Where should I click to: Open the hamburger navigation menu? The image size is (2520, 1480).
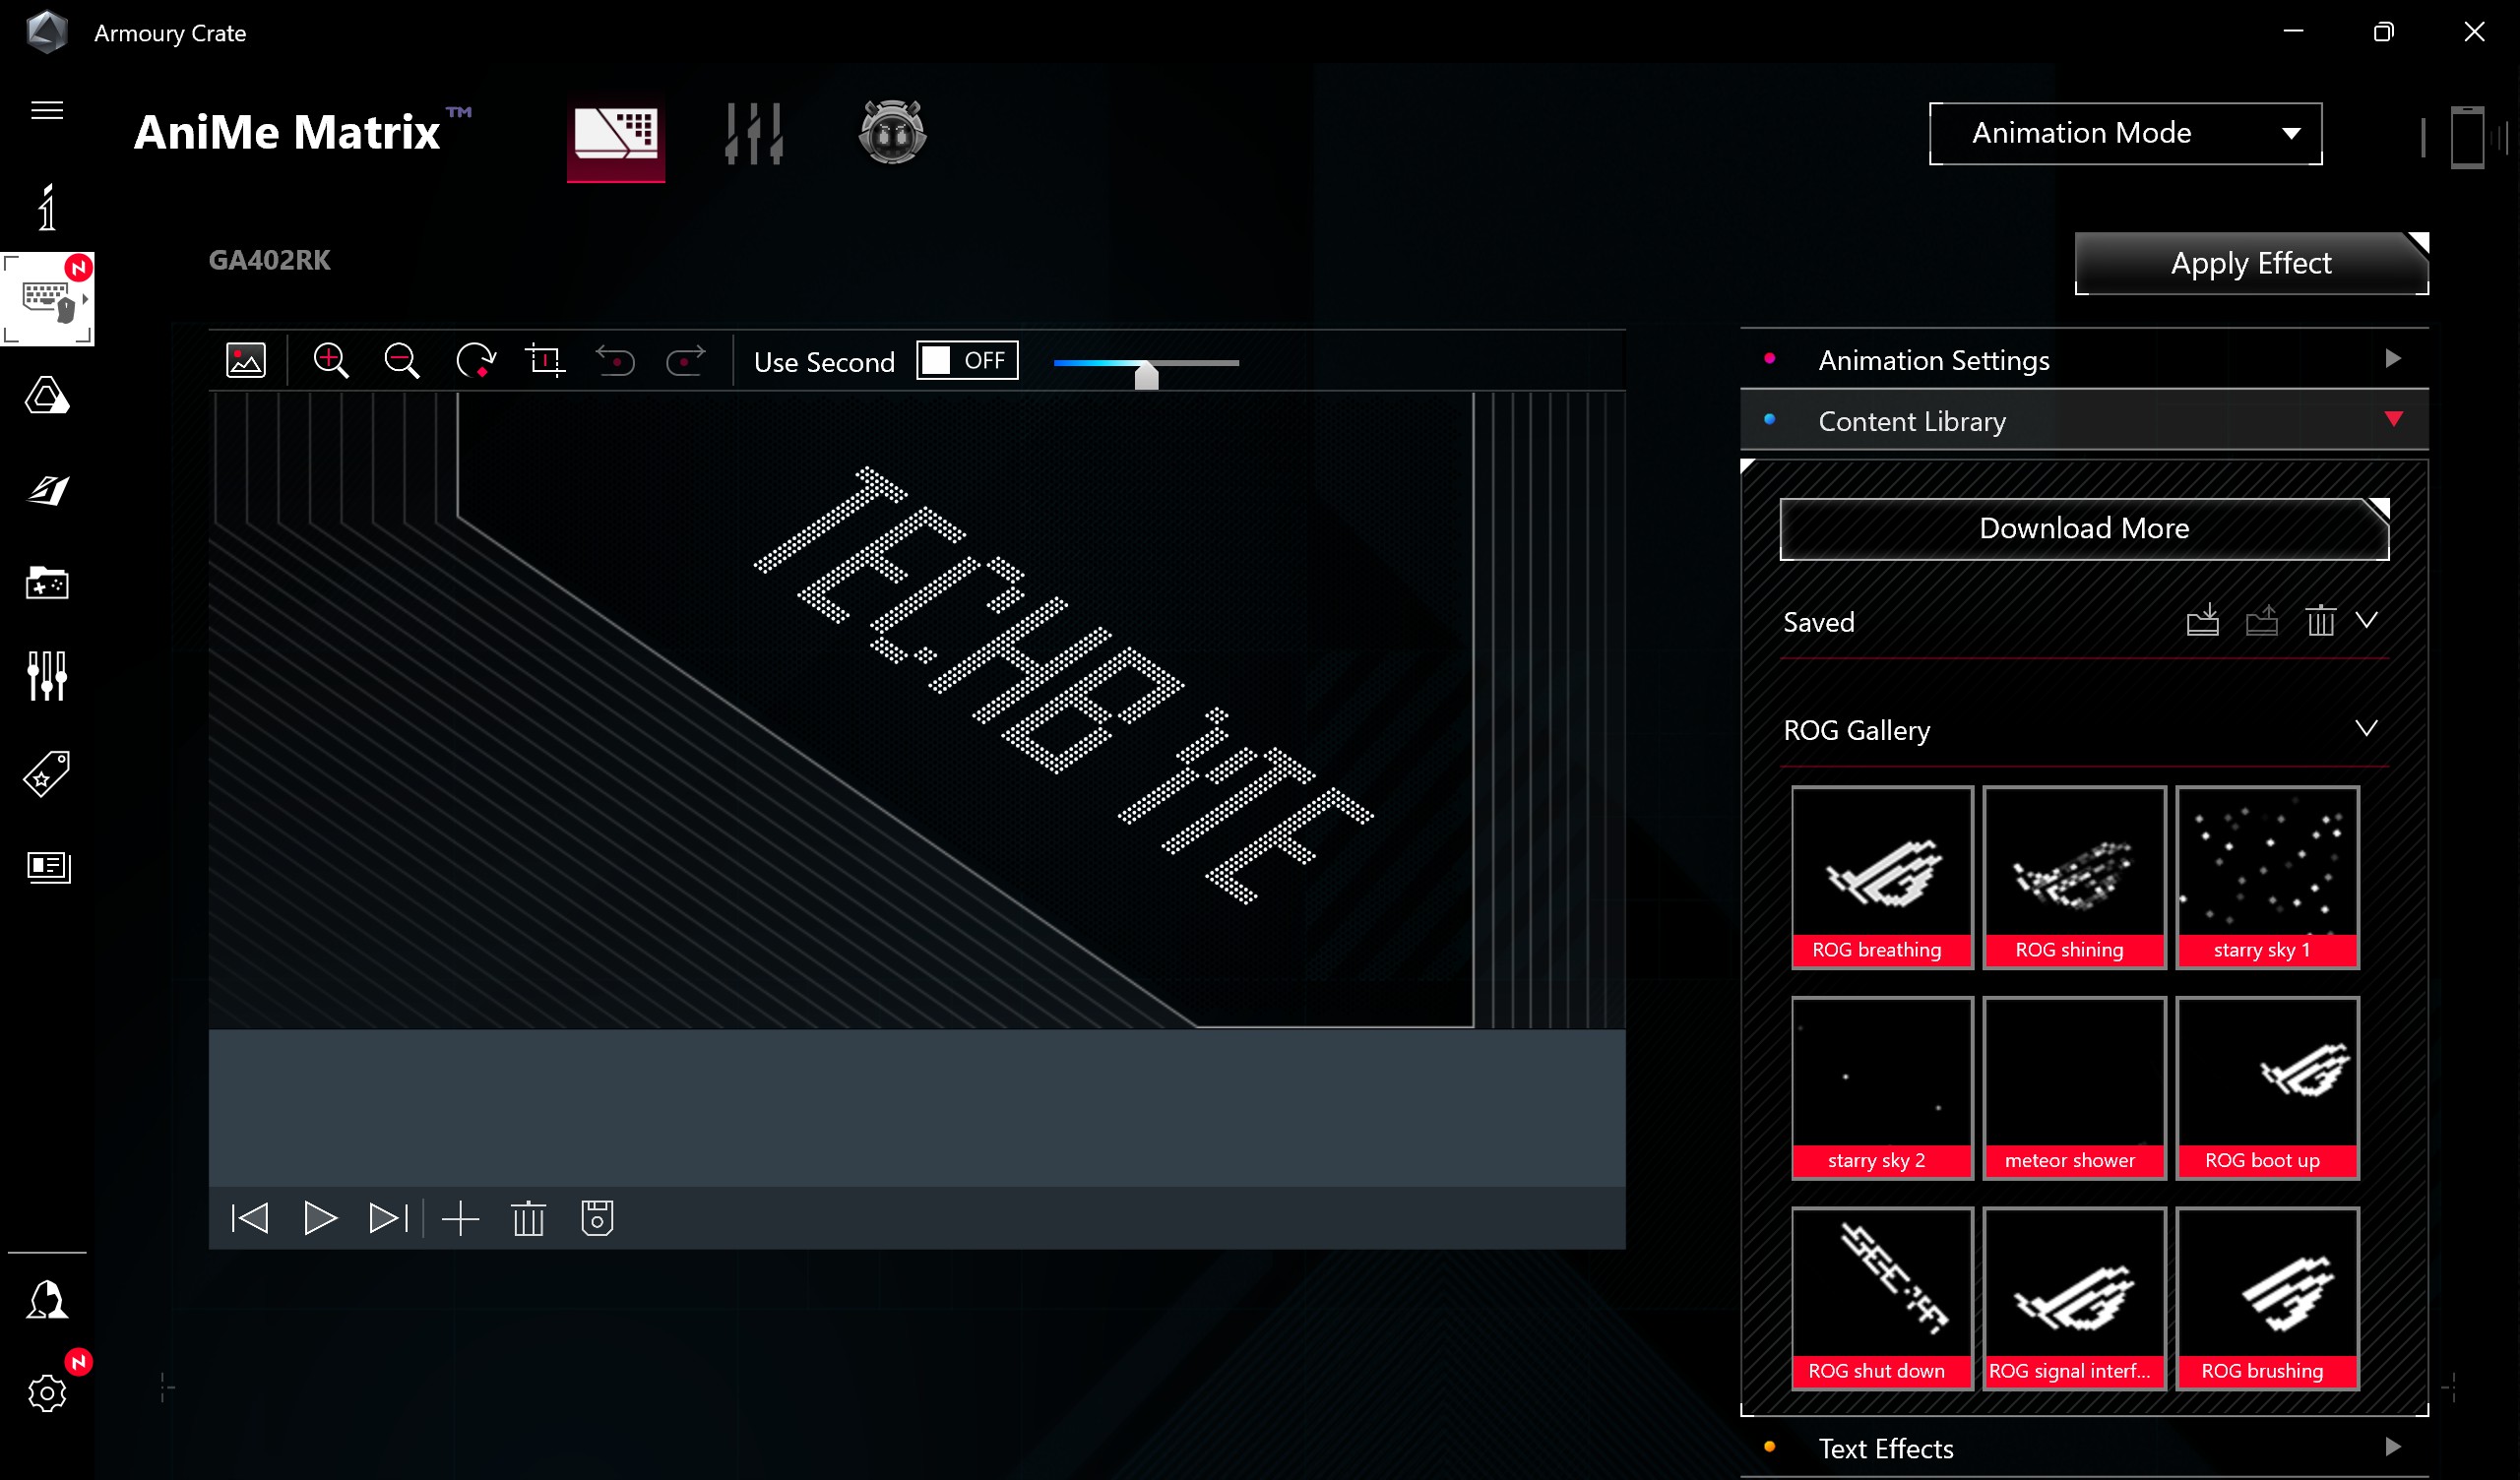47,110
